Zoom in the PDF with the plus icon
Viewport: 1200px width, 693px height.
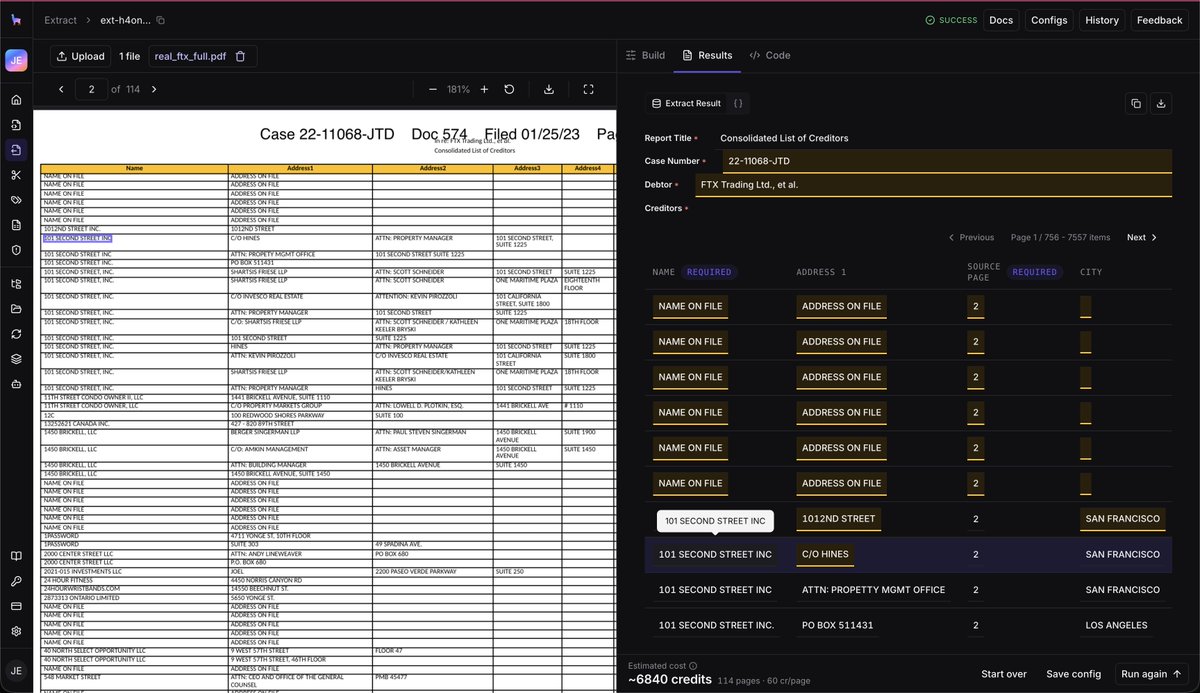click(484, 89)
